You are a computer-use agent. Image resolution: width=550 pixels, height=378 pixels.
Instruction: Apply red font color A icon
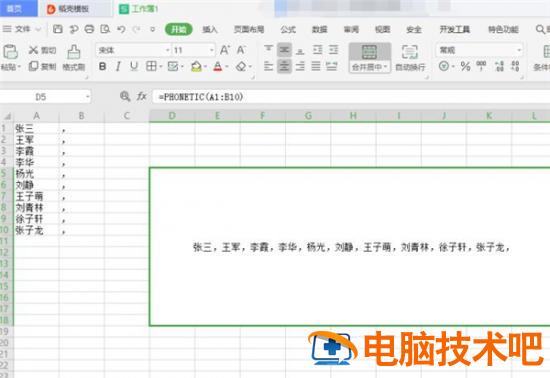tap(218, 66)
